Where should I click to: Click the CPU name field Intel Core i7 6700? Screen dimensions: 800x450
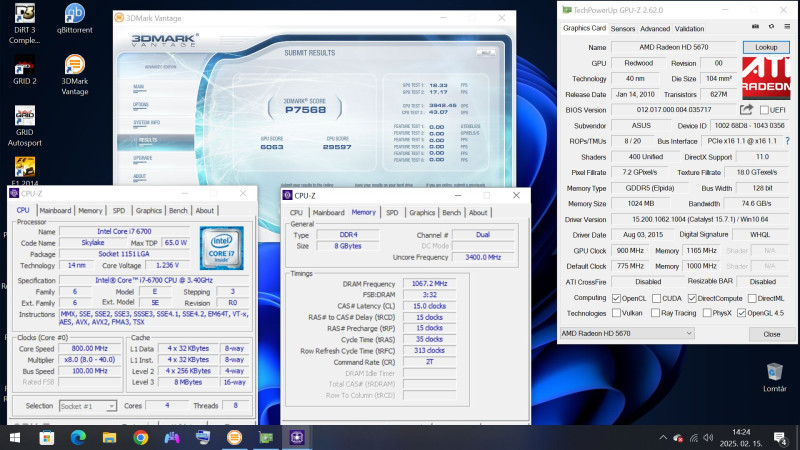(x=124, y=231)
